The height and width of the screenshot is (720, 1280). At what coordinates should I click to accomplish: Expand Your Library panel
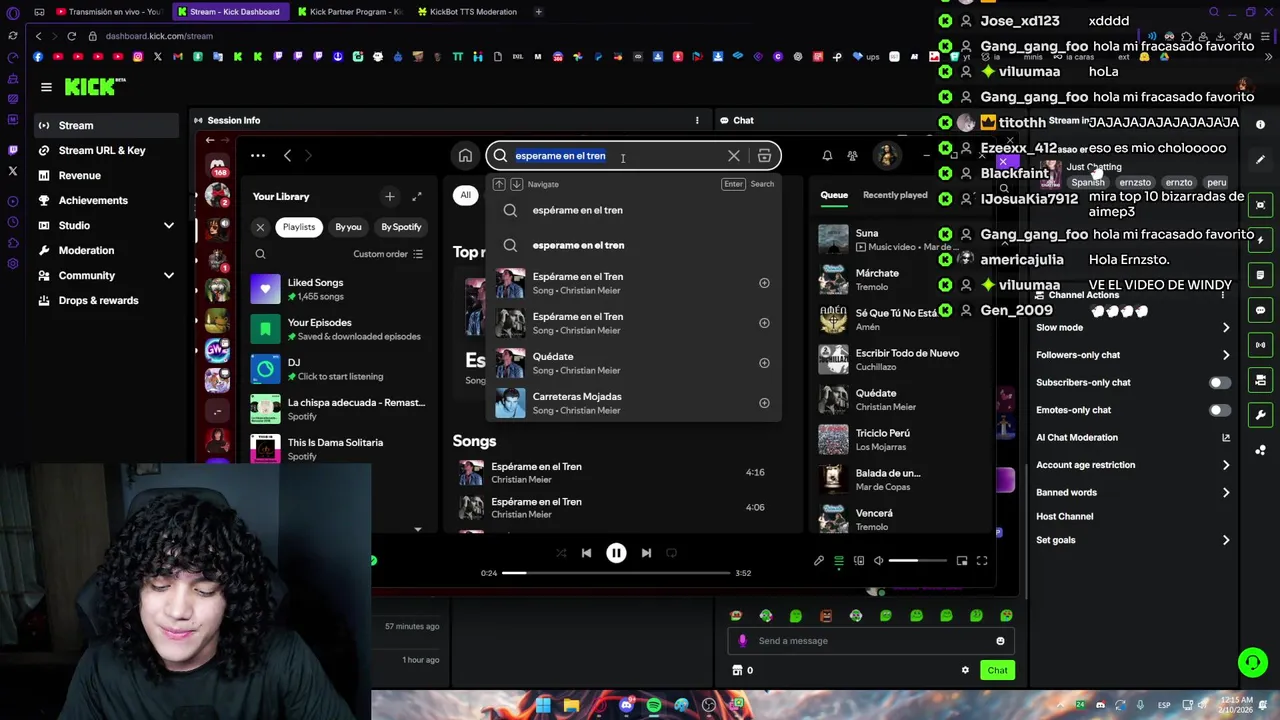tap(417, 196)
